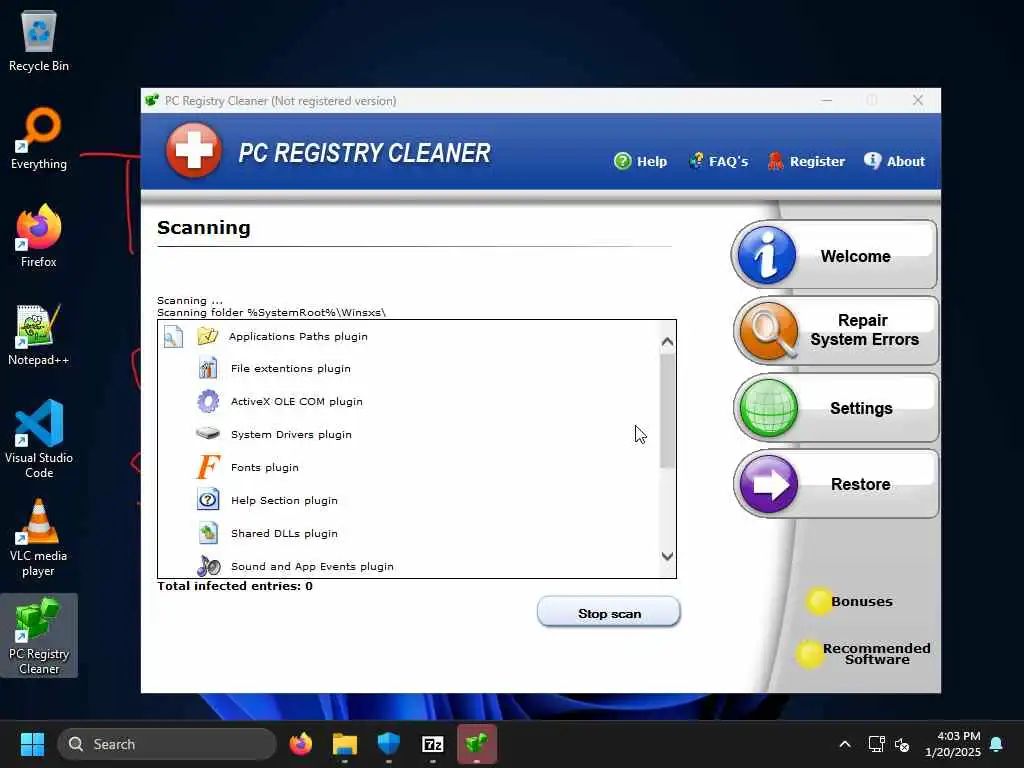The image size is (1024, 768).
Task: Click the Bonuses yellow dot link
Action: coord(850,601)
